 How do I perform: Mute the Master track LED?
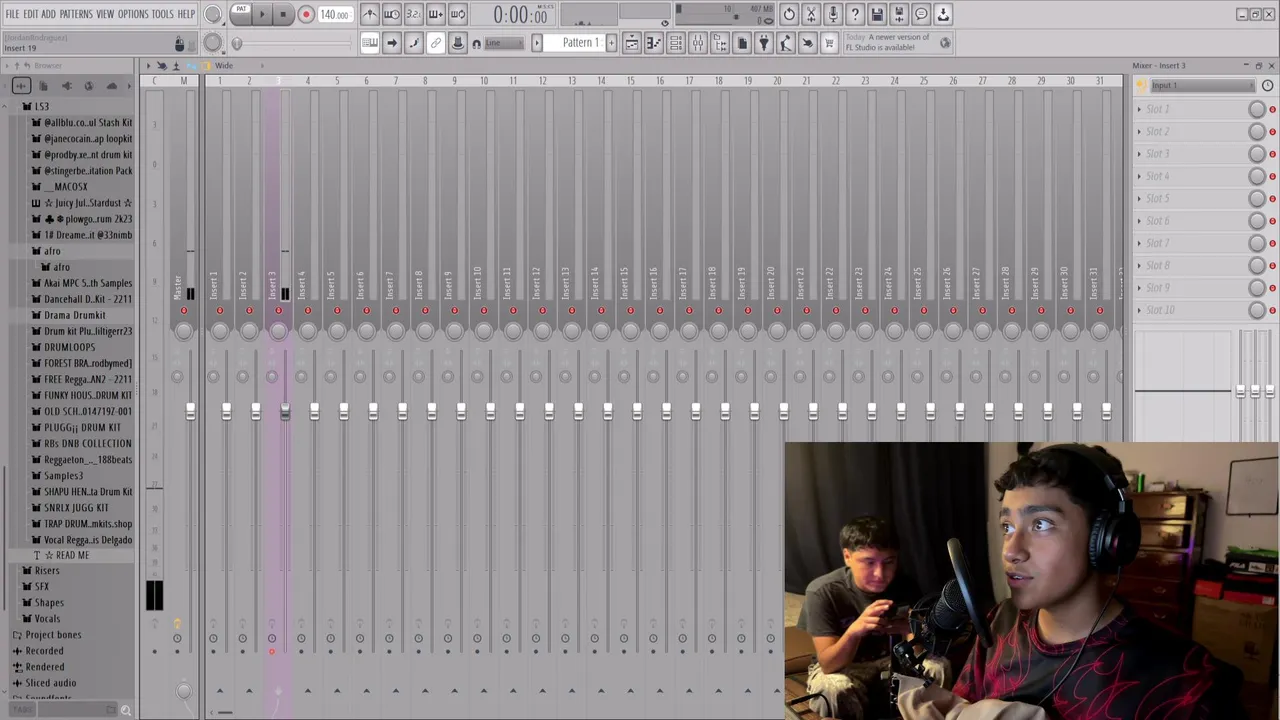[183, 311]
